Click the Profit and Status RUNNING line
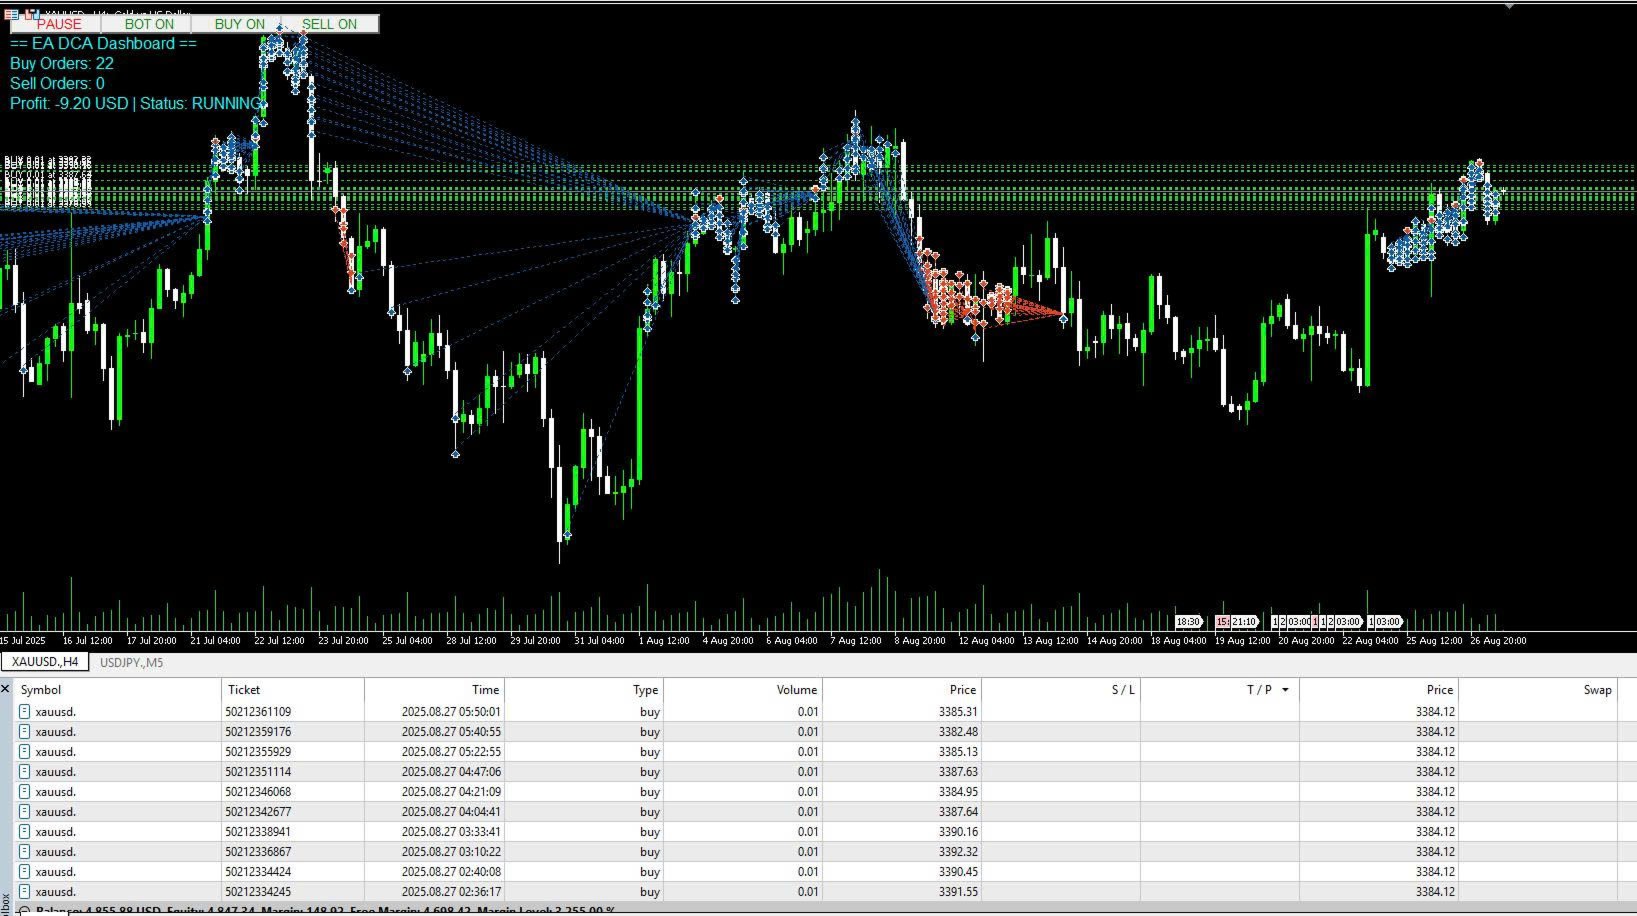 136,103
